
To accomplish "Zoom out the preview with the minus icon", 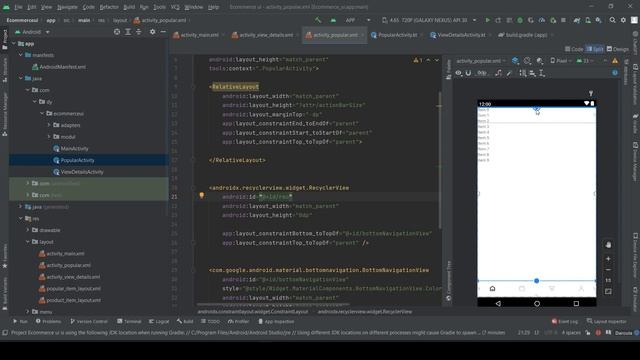I will coord(608,270).
